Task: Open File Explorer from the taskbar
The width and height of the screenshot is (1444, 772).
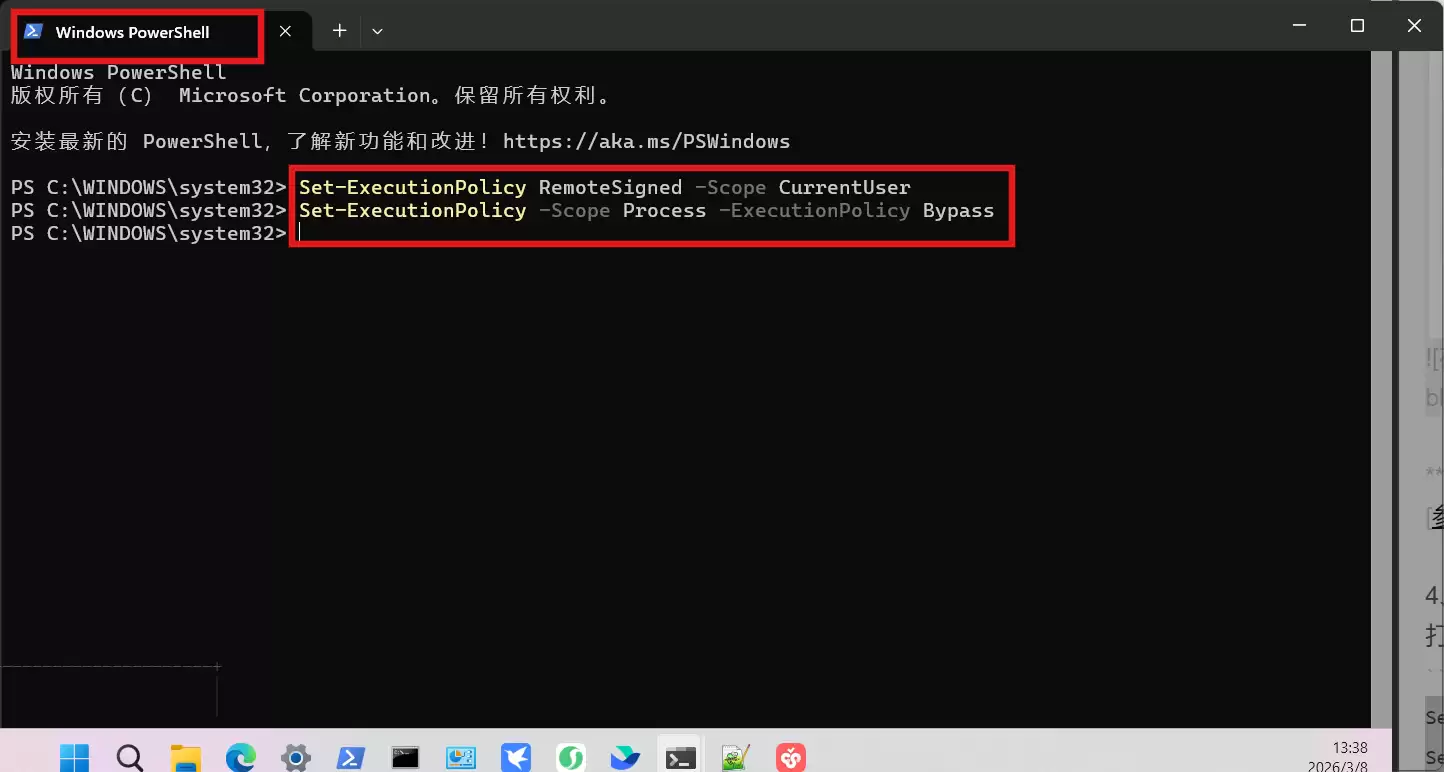Action: tap(185, 757)
